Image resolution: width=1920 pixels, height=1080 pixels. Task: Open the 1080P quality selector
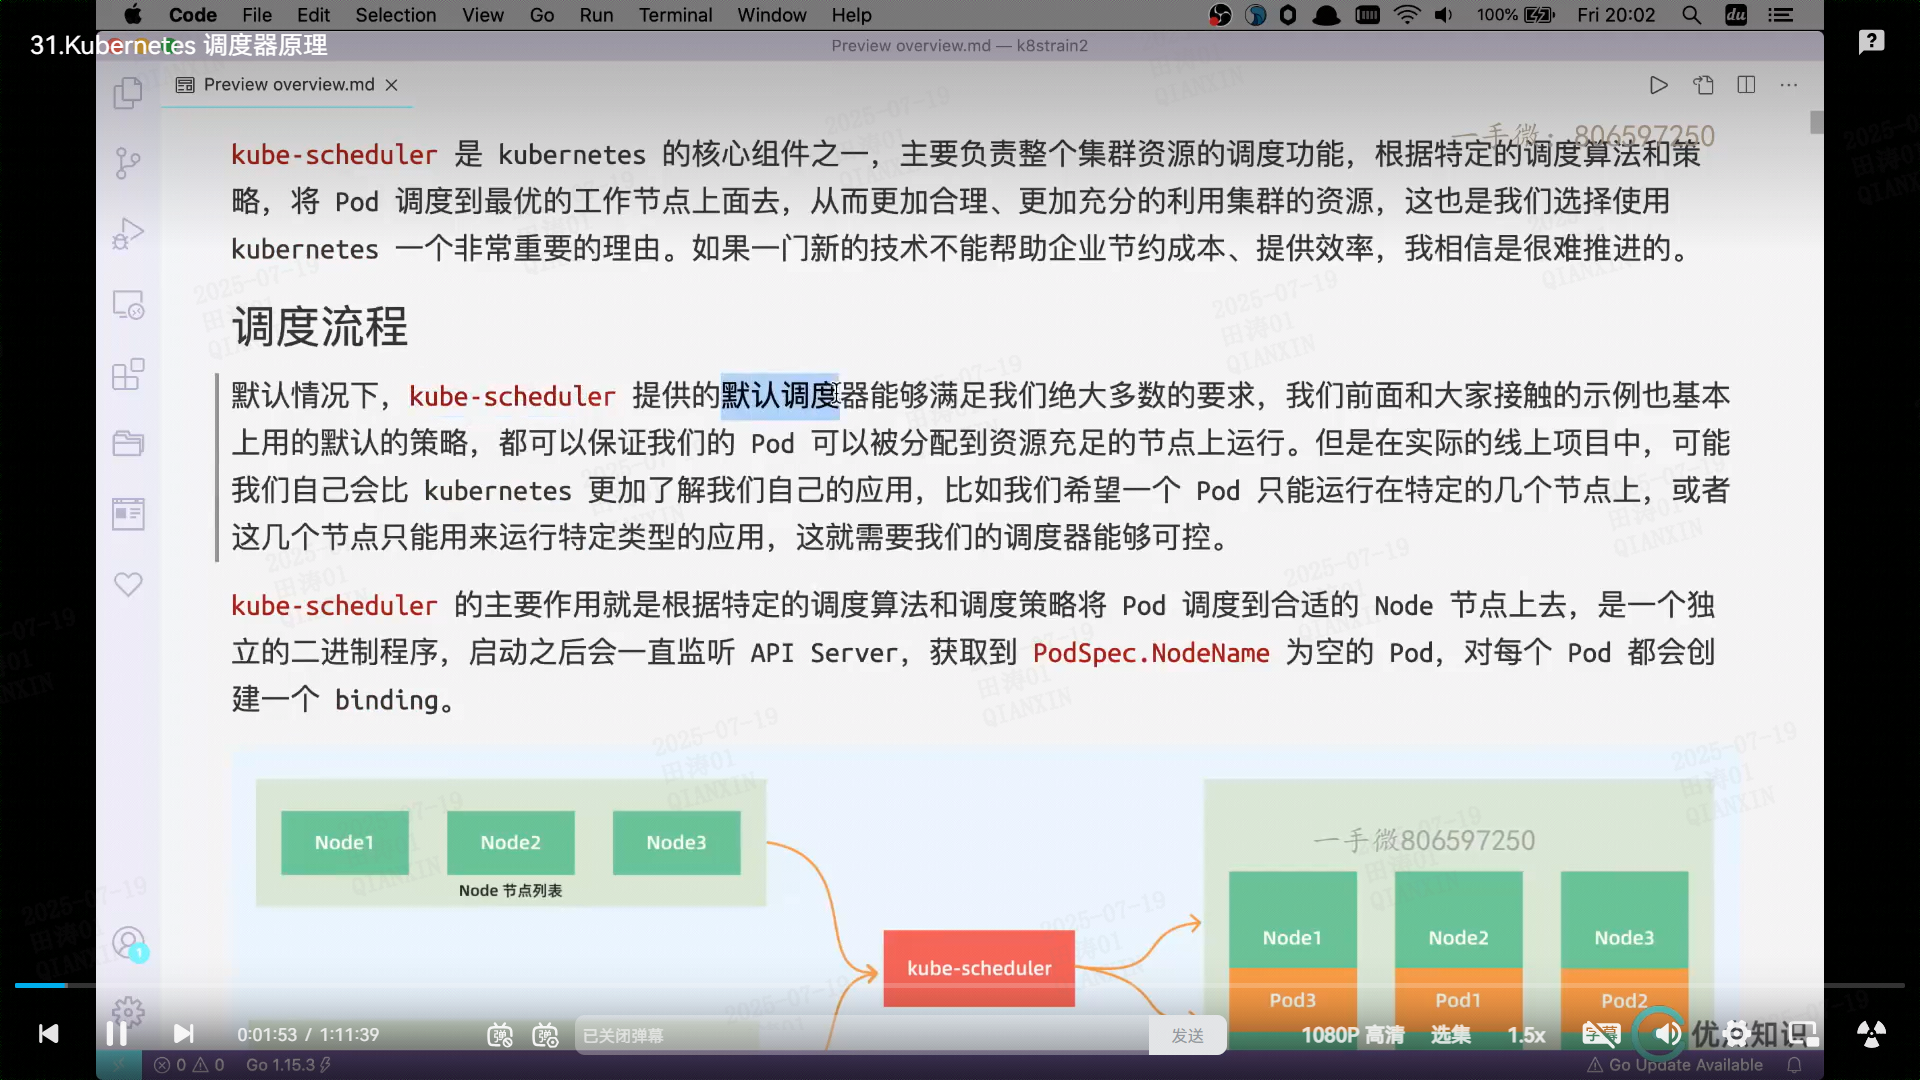(1352, 1035)
